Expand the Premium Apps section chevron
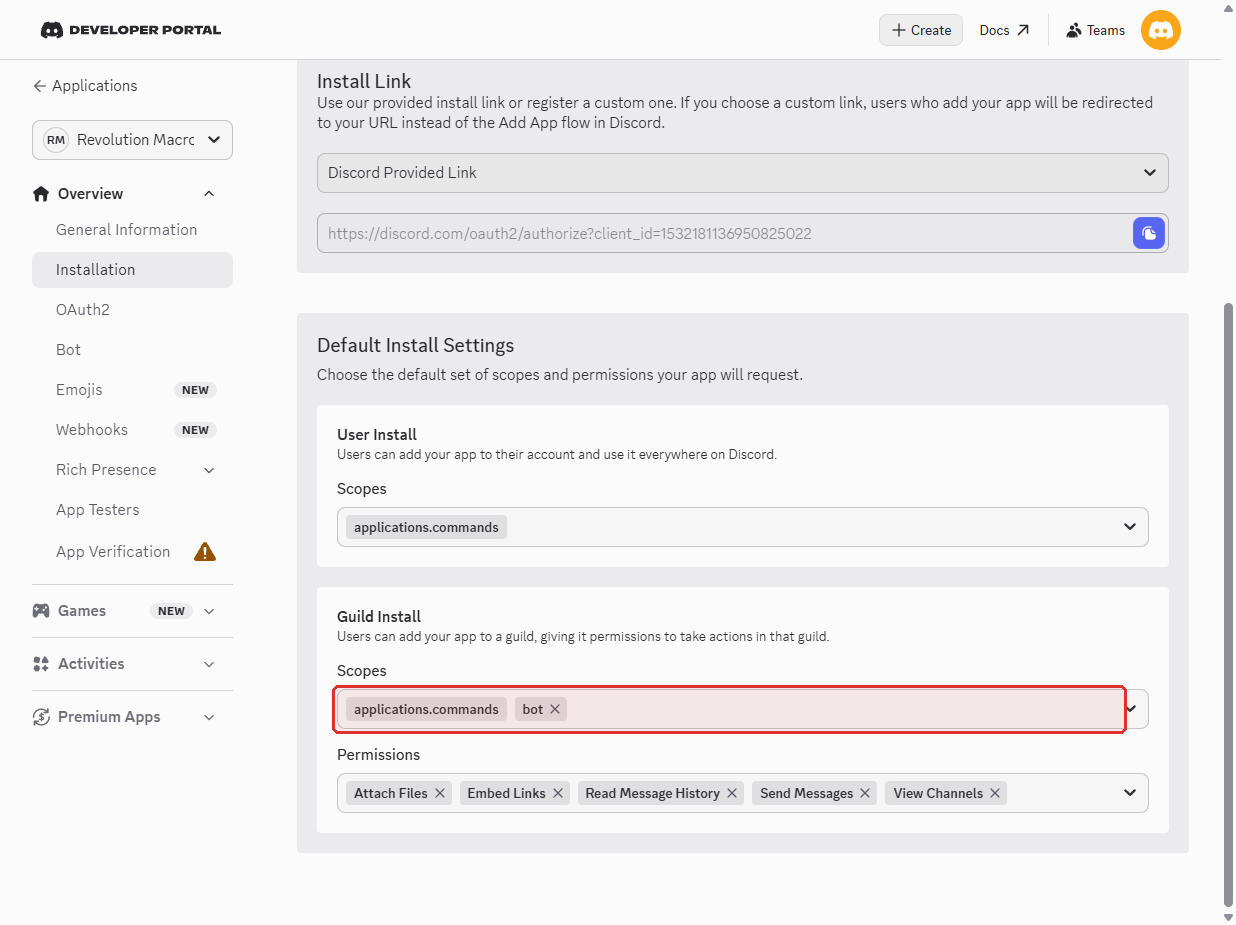Screen dimensions: 1236x925 coord(209,717)
